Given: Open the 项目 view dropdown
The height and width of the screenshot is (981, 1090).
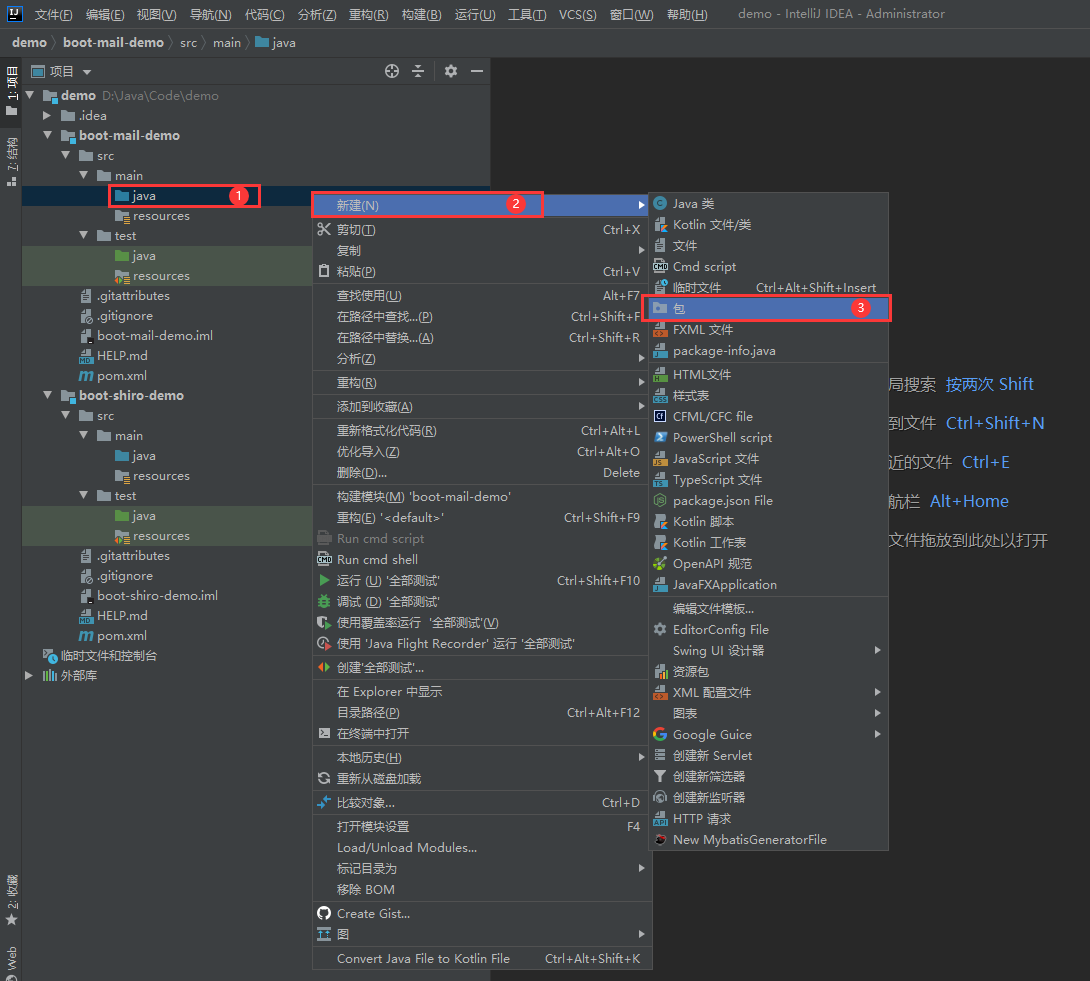Looking at the screenshot, I should click(87, 72).
